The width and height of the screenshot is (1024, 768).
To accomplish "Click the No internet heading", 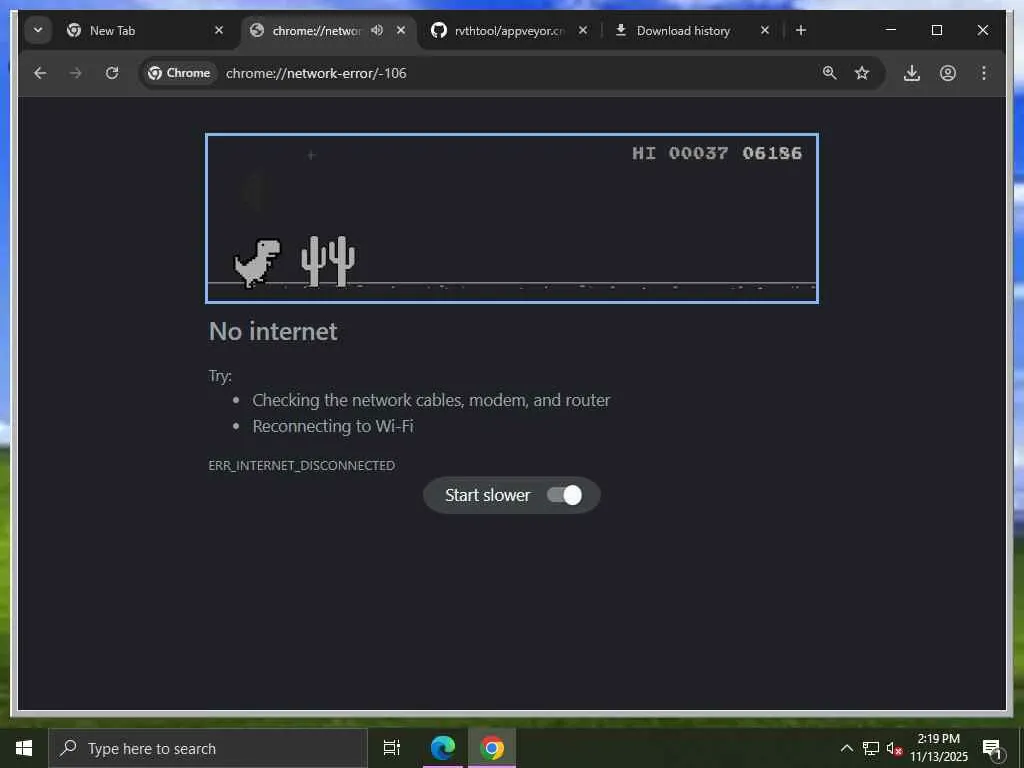I will click(273, 332).
